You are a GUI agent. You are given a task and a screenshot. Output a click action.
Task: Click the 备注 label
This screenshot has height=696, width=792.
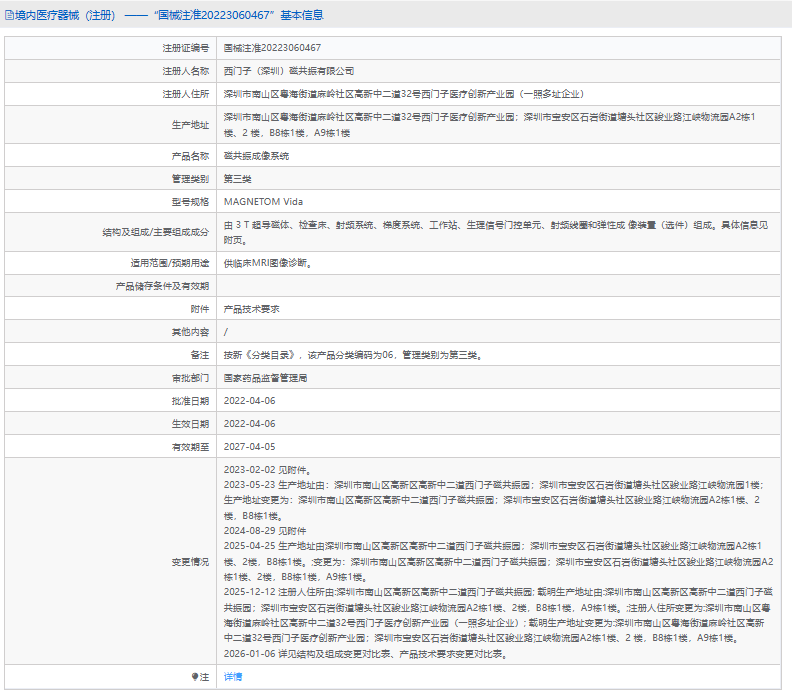(200, 355)
